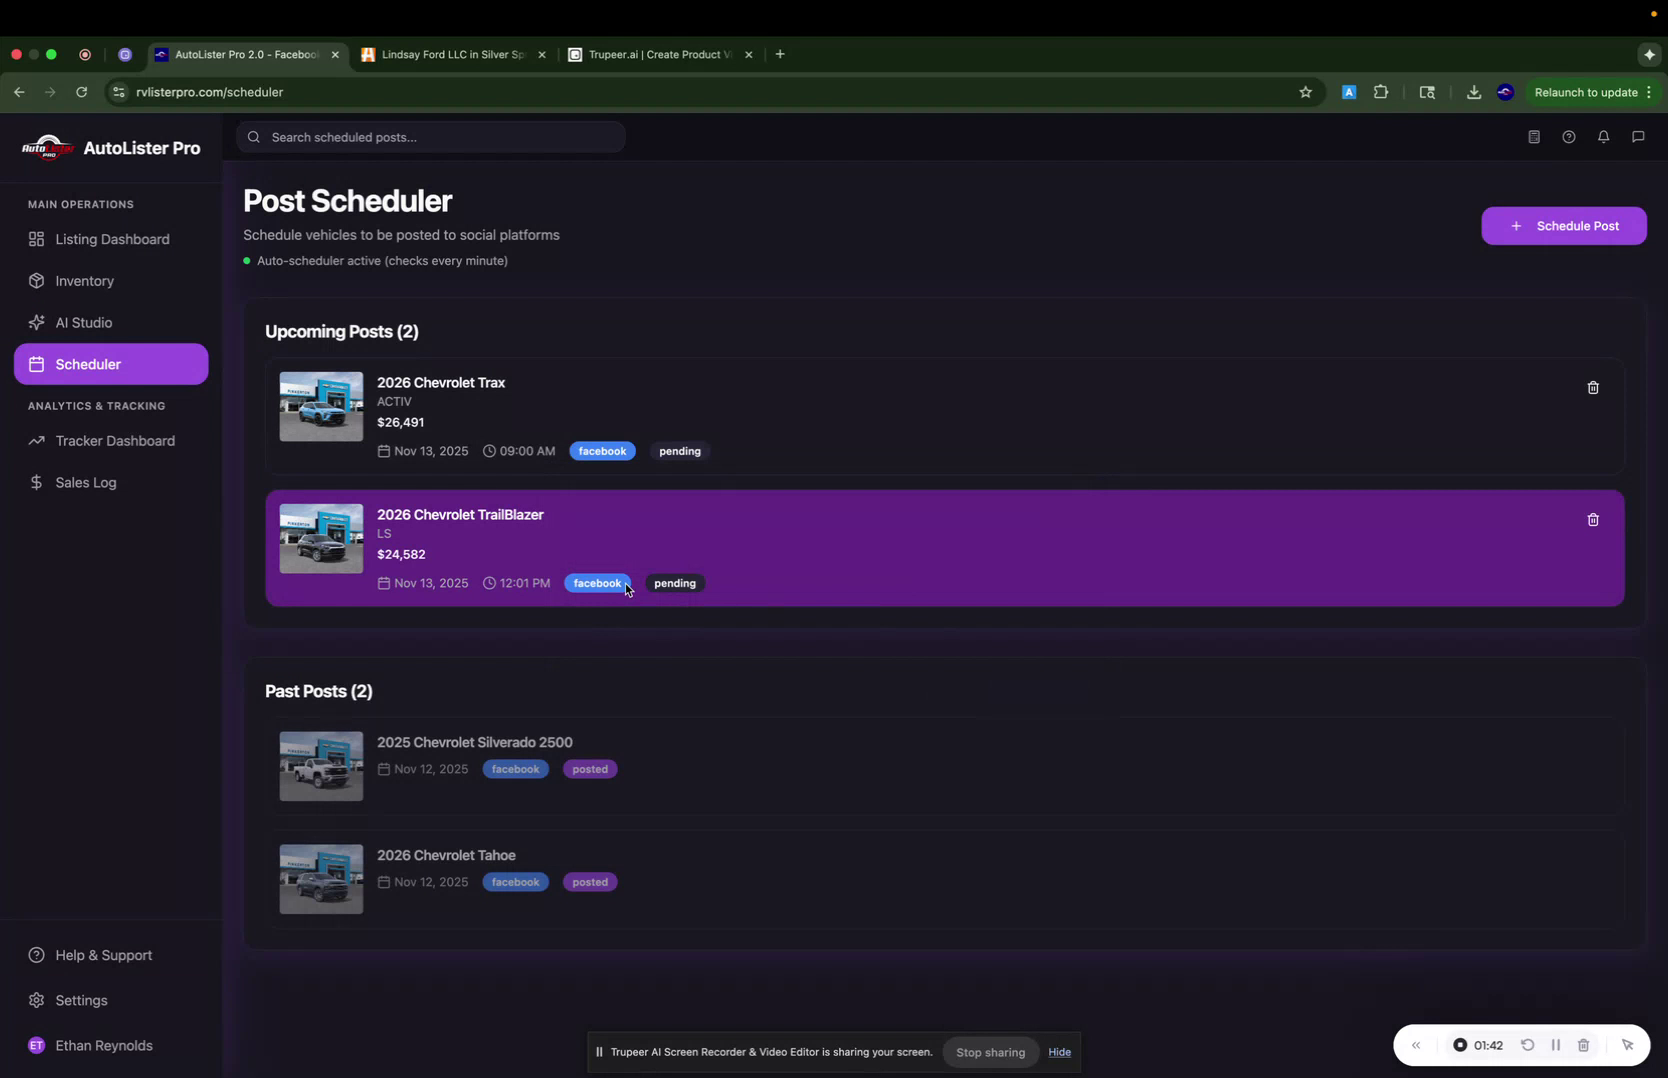Collapse the recorder bar with the chevron
Screen dimensions: 1668x1078
[1415, 1044]
